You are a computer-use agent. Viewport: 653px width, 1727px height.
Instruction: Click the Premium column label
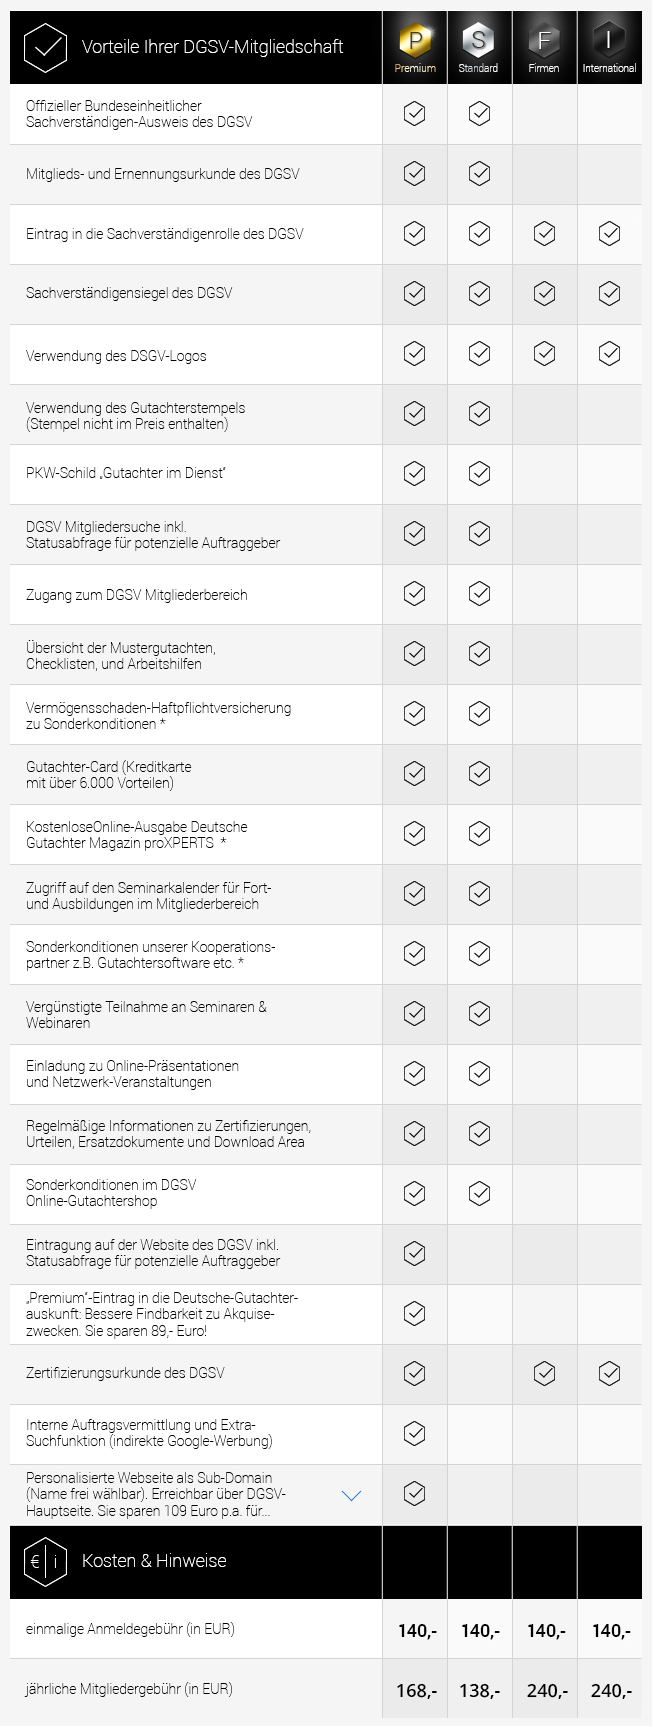click(414, 68)
